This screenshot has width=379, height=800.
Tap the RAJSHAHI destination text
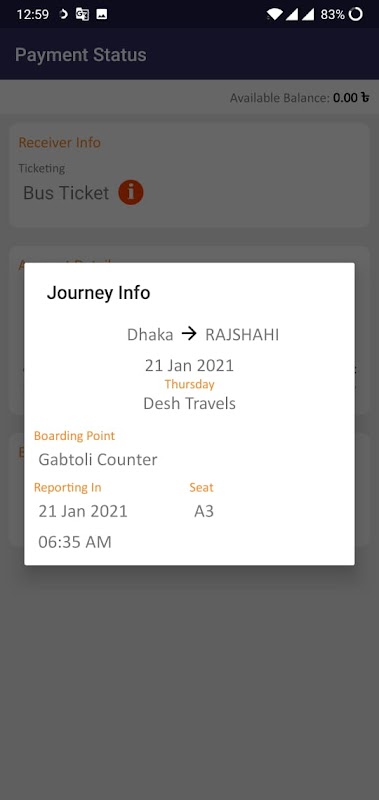[x=242, y=335]
